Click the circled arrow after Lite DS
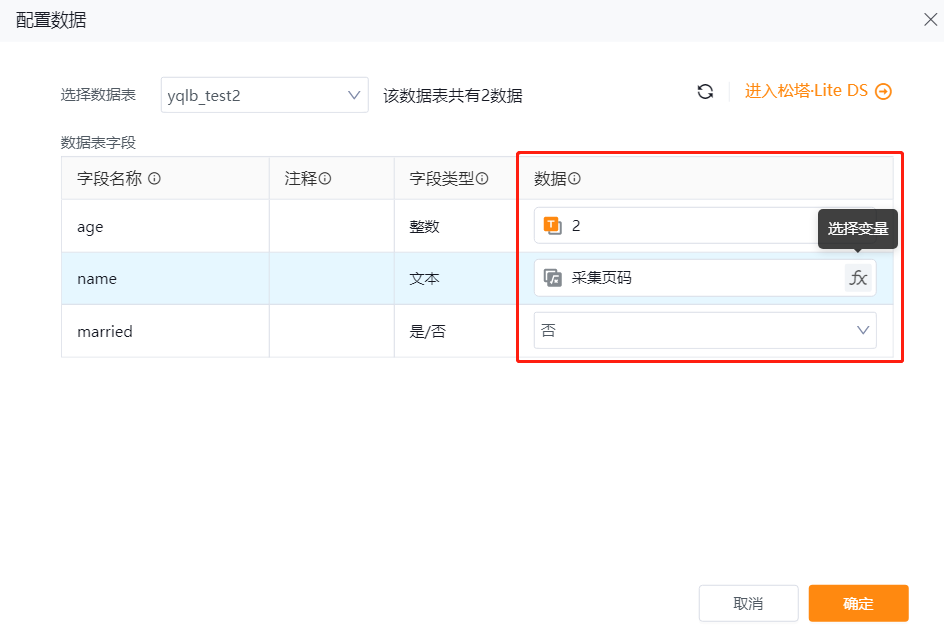 point(883,92)
